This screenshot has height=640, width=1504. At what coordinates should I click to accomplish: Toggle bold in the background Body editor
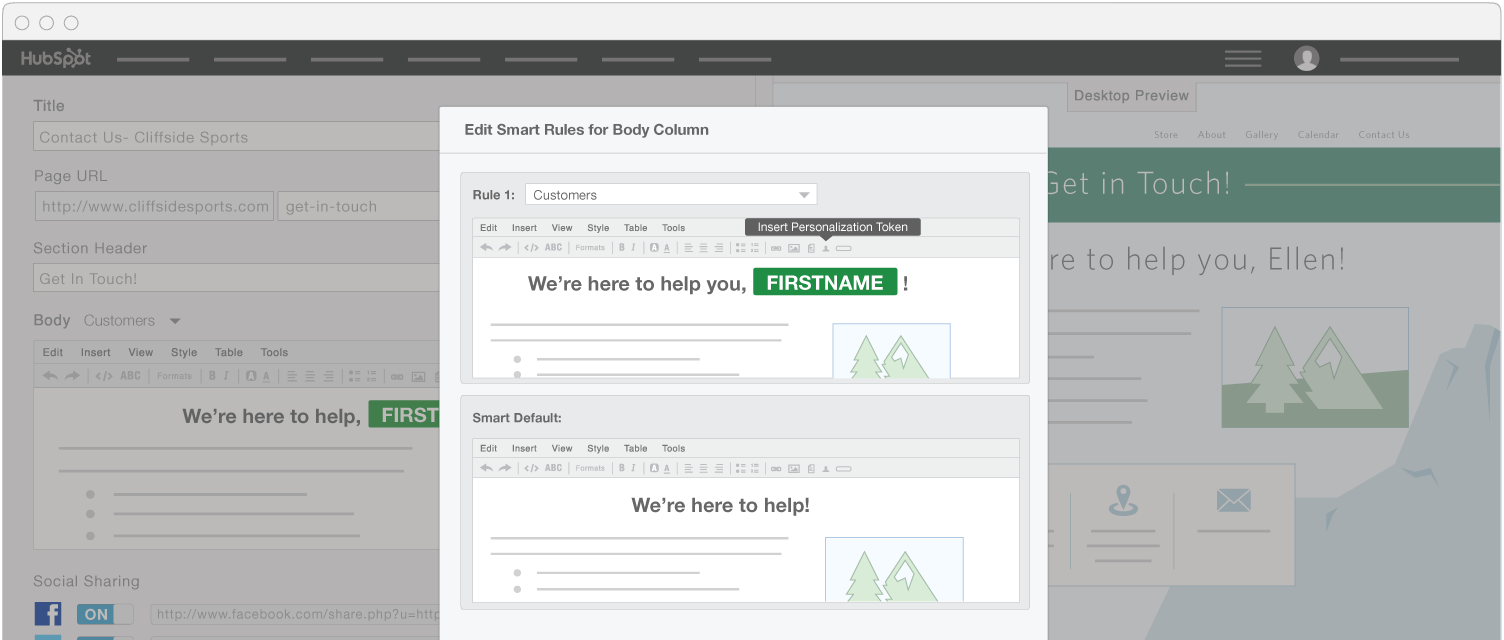(x=212, y=376)
